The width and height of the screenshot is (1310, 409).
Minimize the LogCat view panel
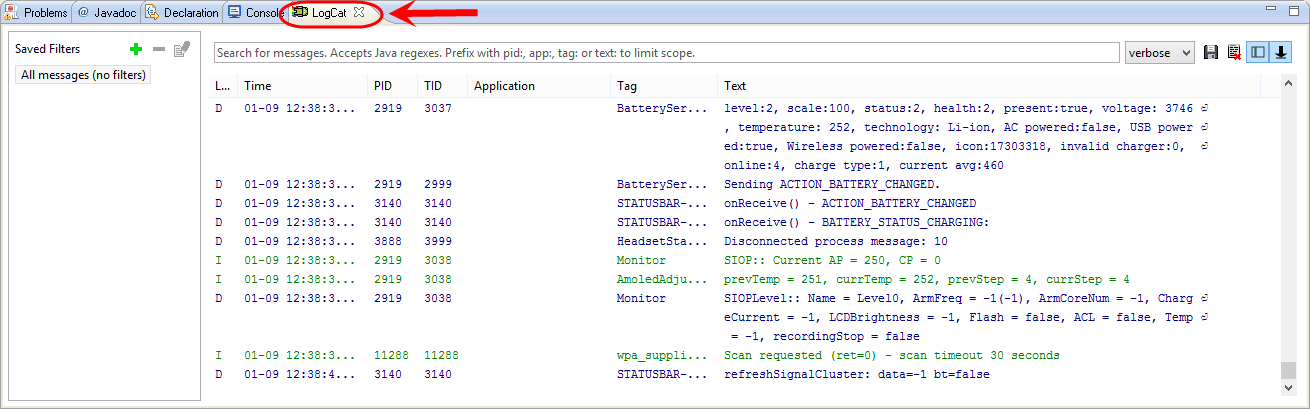[1272, 12]
